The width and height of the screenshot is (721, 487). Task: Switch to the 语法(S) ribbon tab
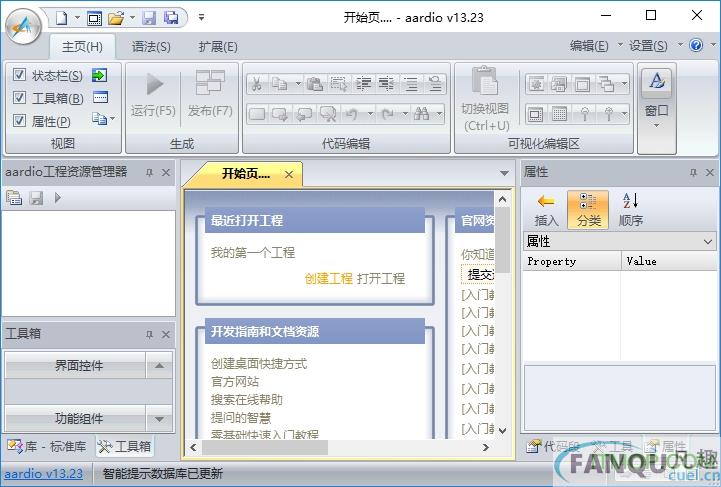(x=151, y=46)
